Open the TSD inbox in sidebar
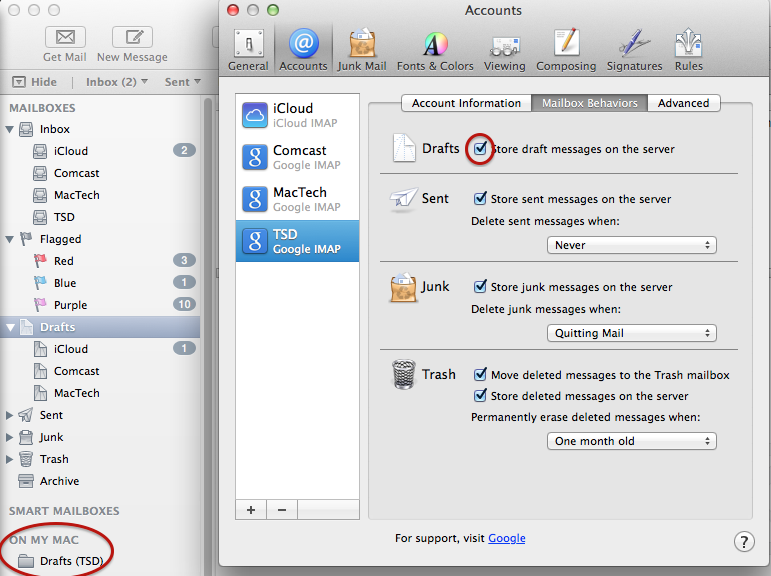 [x=100, y=217]
